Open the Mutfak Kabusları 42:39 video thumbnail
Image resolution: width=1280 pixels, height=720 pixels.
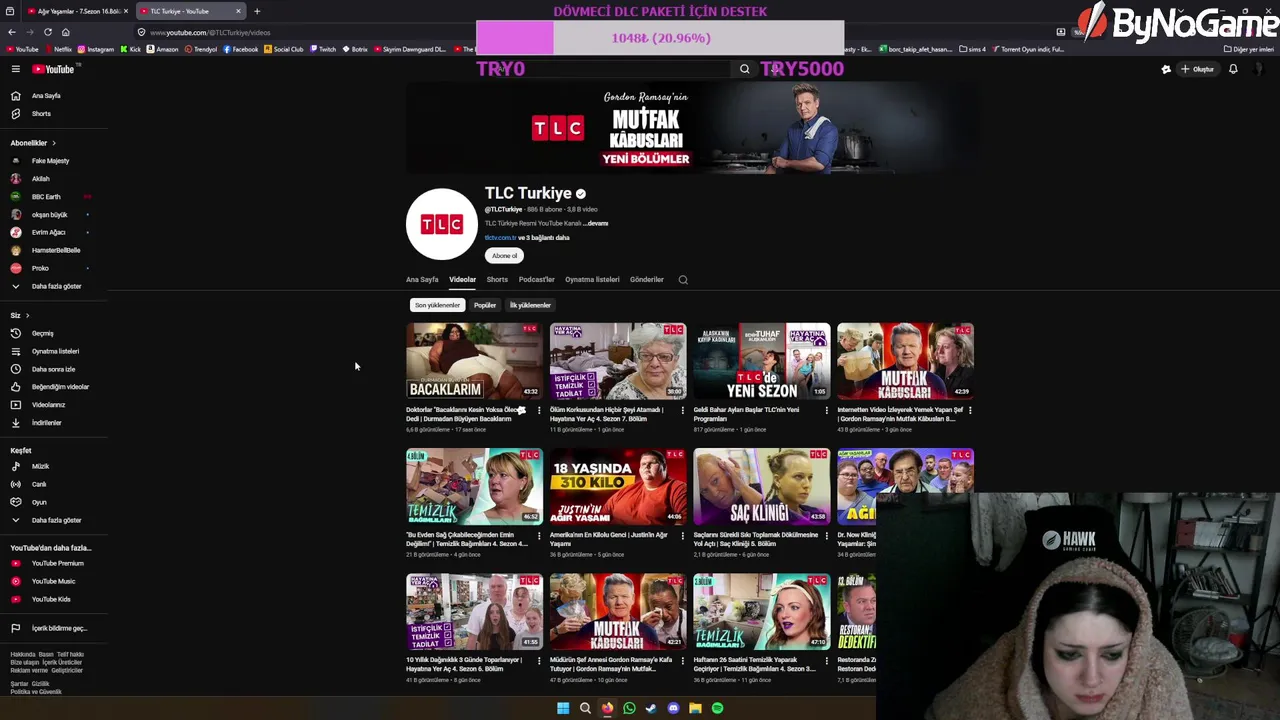(x=905, y=360)
